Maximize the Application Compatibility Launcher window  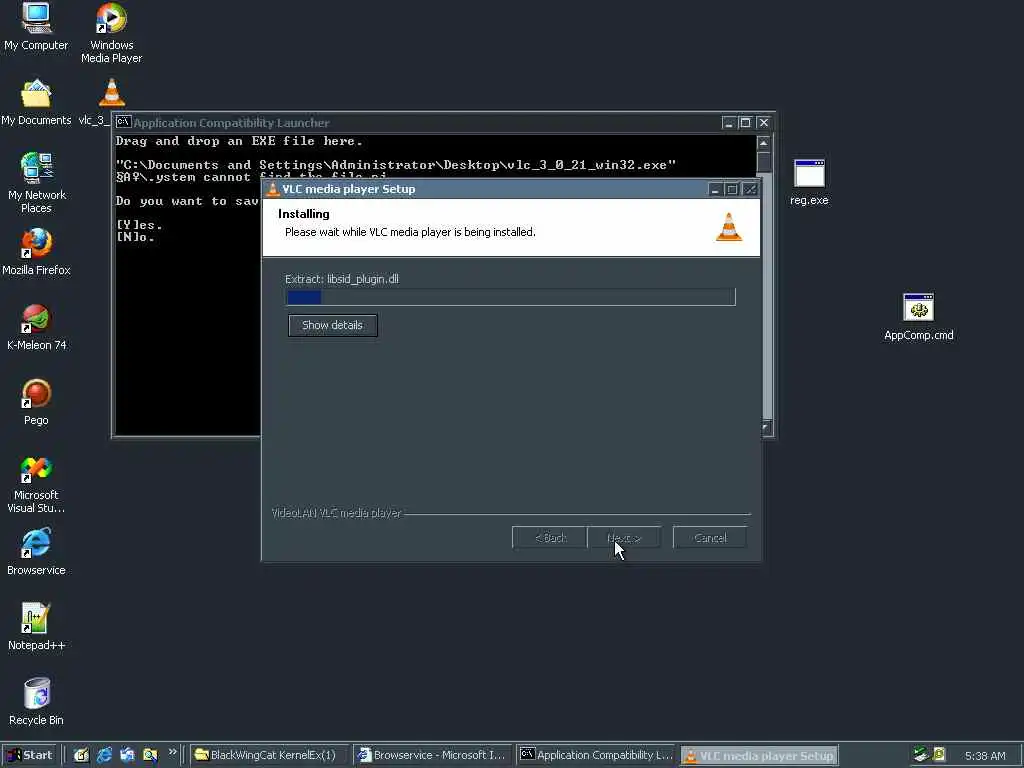click(x=745, y=123)
